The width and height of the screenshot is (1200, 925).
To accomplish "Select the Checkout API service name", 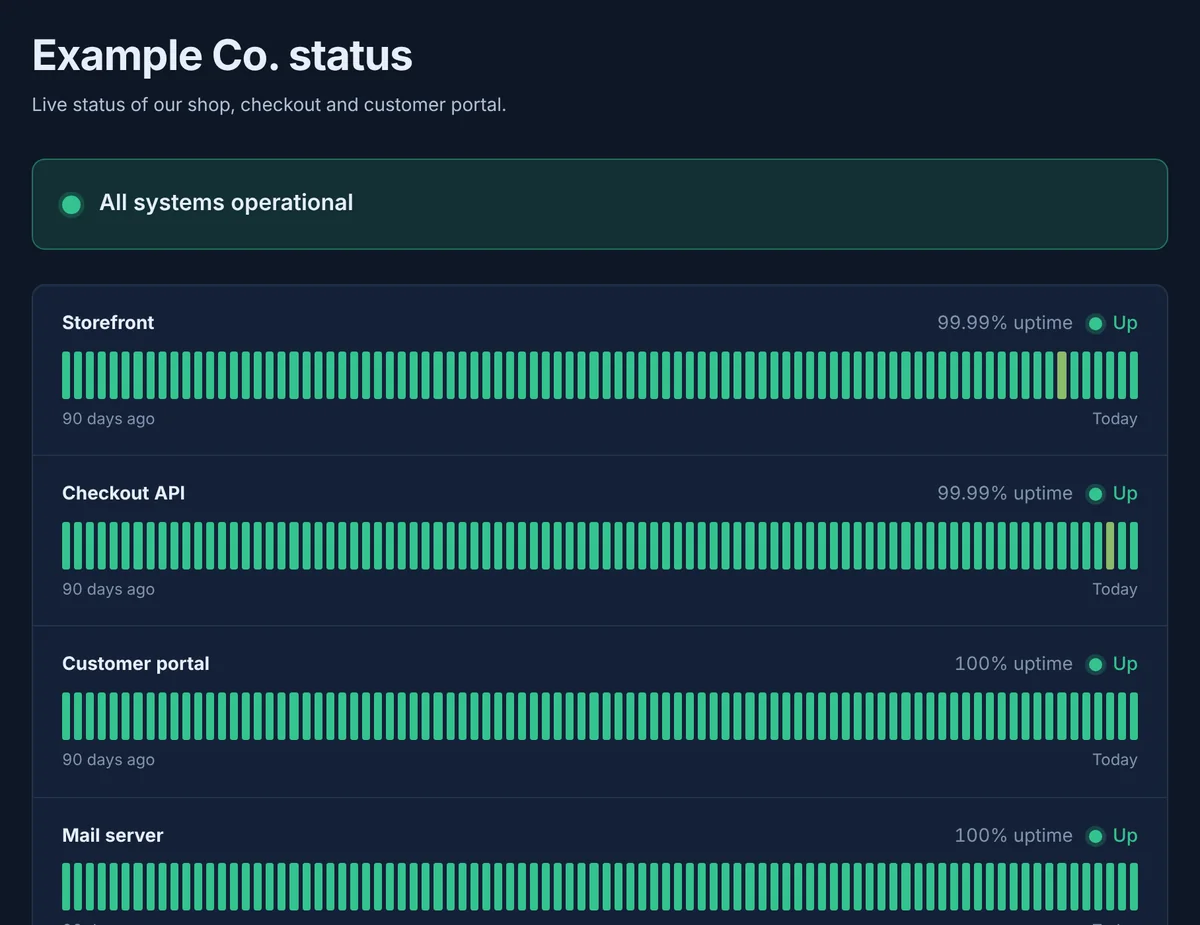I will click(123, 493).
